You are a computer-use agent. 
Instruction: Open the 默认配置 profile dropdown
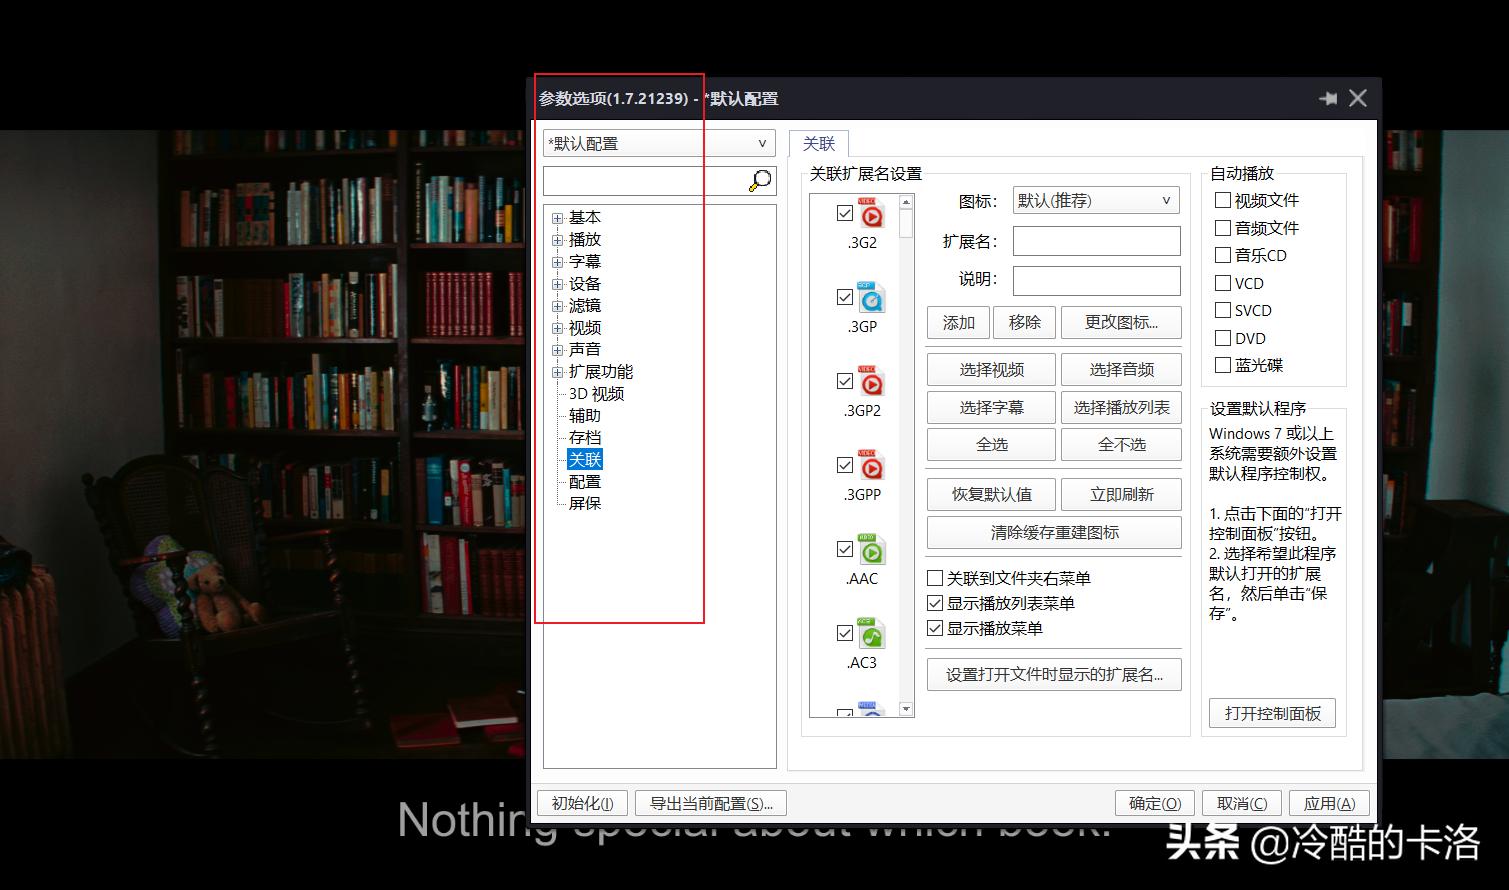762,143
